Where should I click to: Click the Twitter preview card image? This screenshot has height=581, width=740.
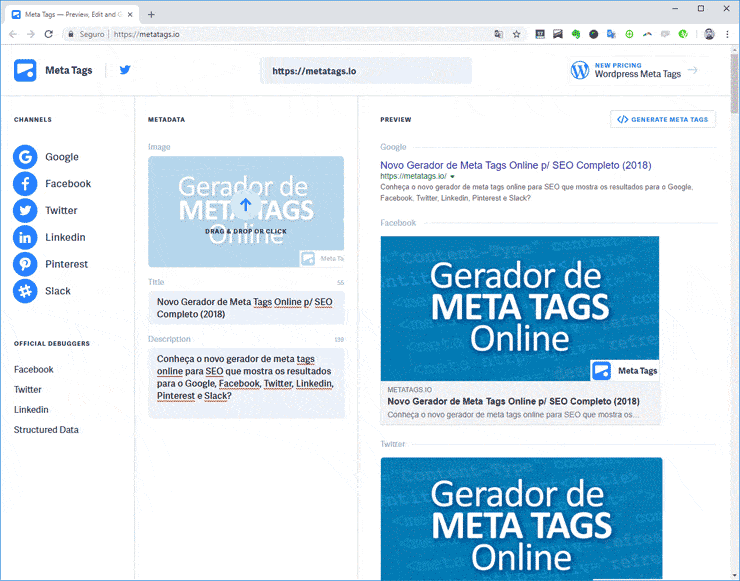[x=521, y=519]
